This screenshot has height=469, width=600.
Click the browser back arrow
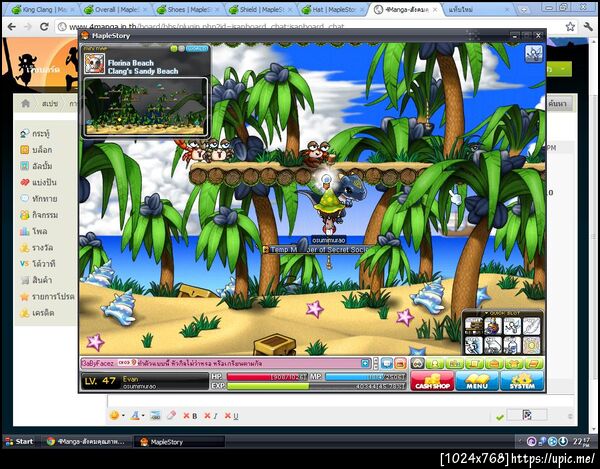12,26
